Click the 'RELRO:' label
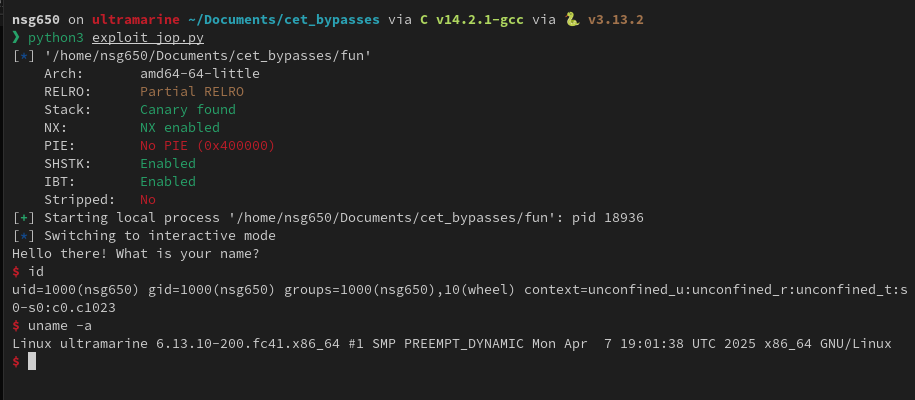The image size is (915, 400). (68, 92)
